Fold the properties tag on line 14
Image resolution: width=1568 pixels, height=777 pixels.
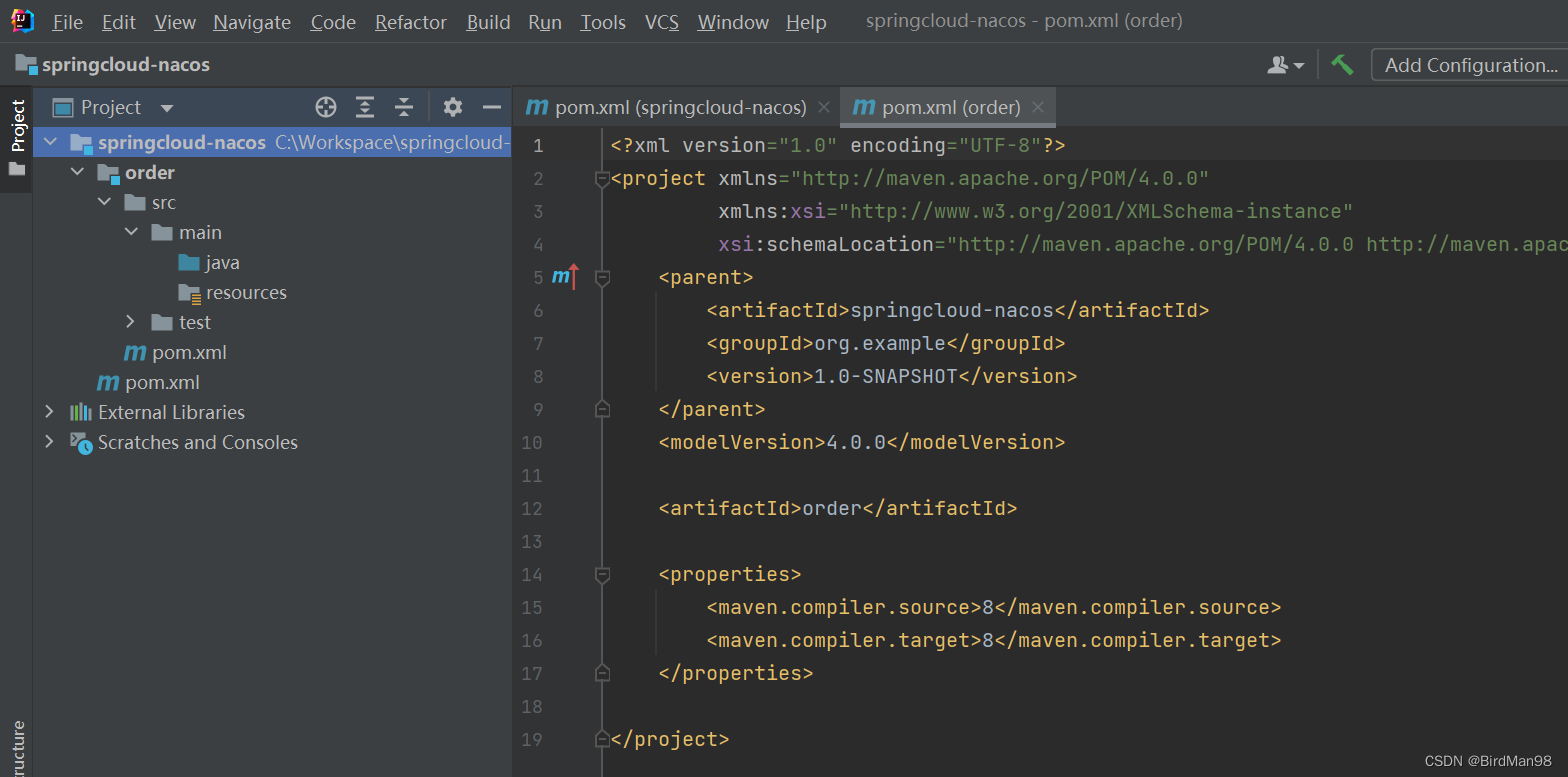pos(602,574)
